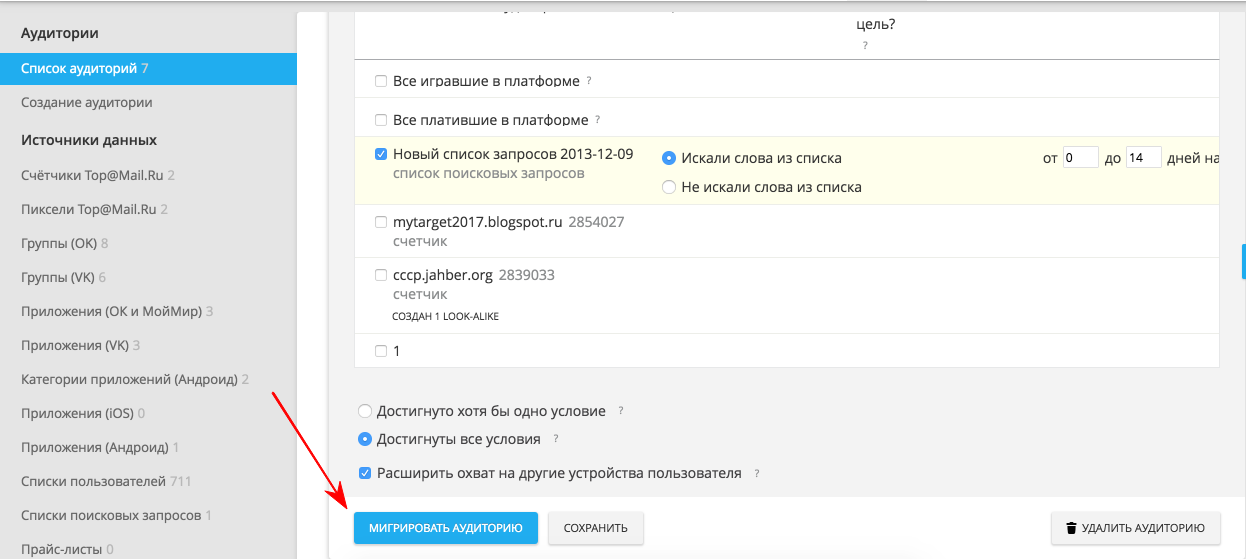Select Не искали слова из списка
This screenshot has width=1246, height=559.
tap(669, 187)
